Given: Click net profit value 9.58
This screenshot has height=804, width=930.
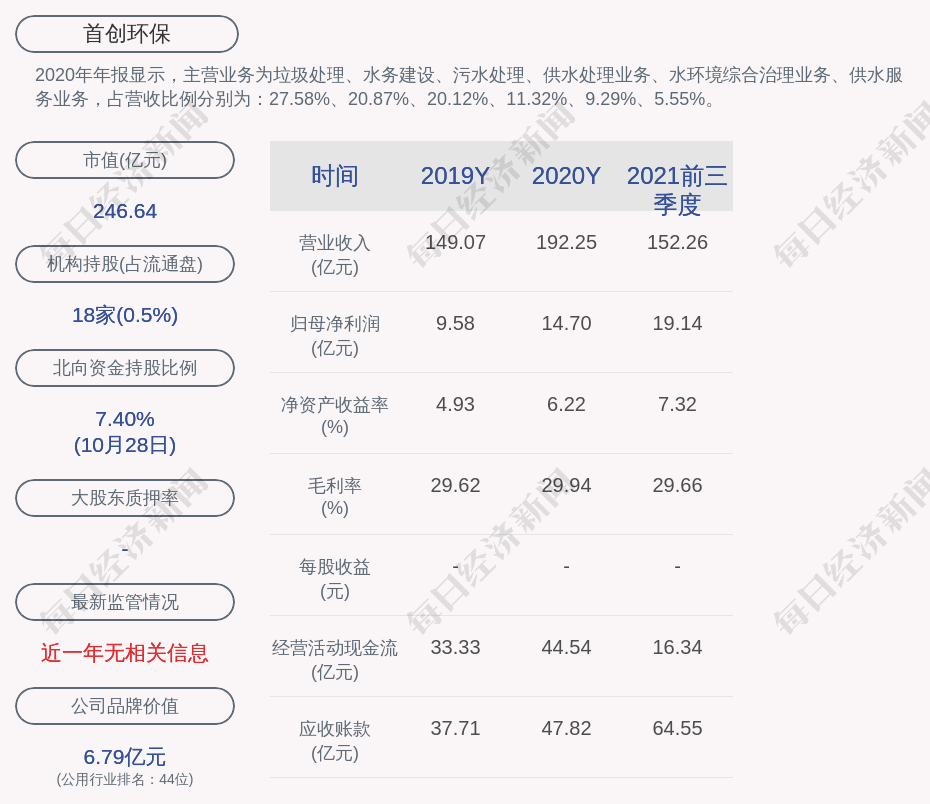Looking at the screenshot, I should (456, 323).
